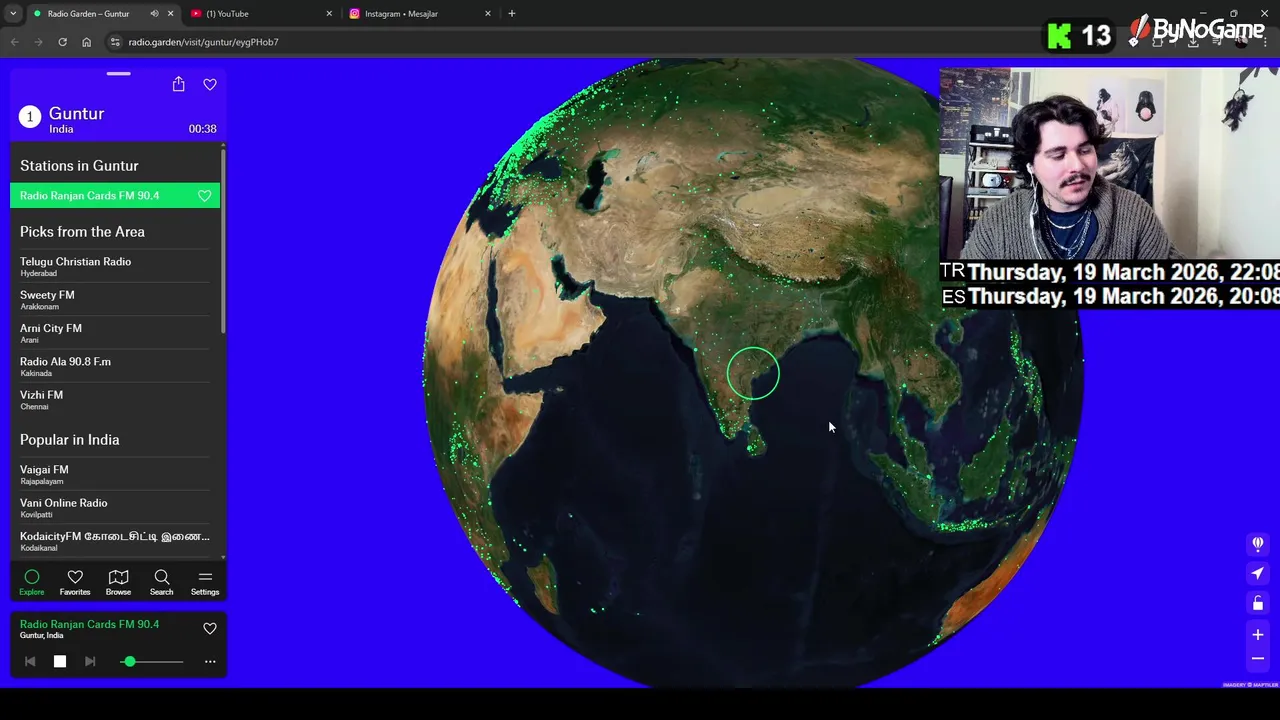Open the Settings tab
The image size is (1280, 720).
click(205, 582)
